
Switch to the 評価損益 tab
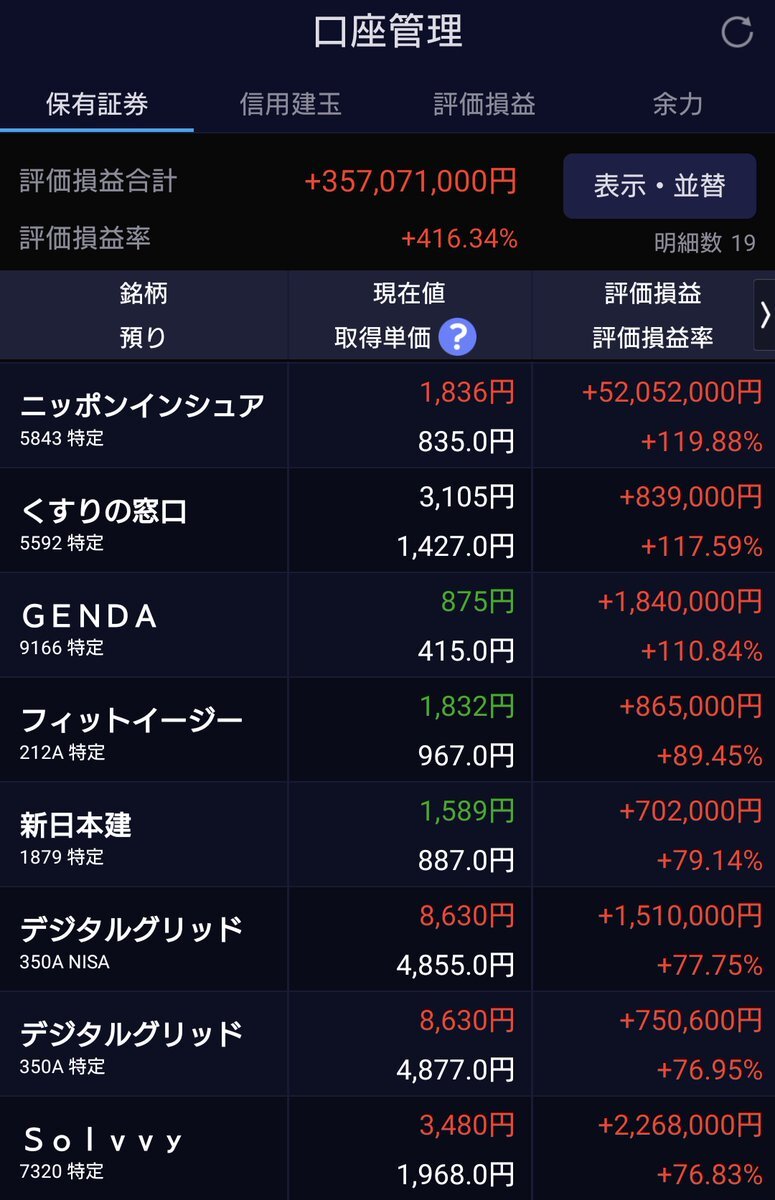(x=484, y=104)
